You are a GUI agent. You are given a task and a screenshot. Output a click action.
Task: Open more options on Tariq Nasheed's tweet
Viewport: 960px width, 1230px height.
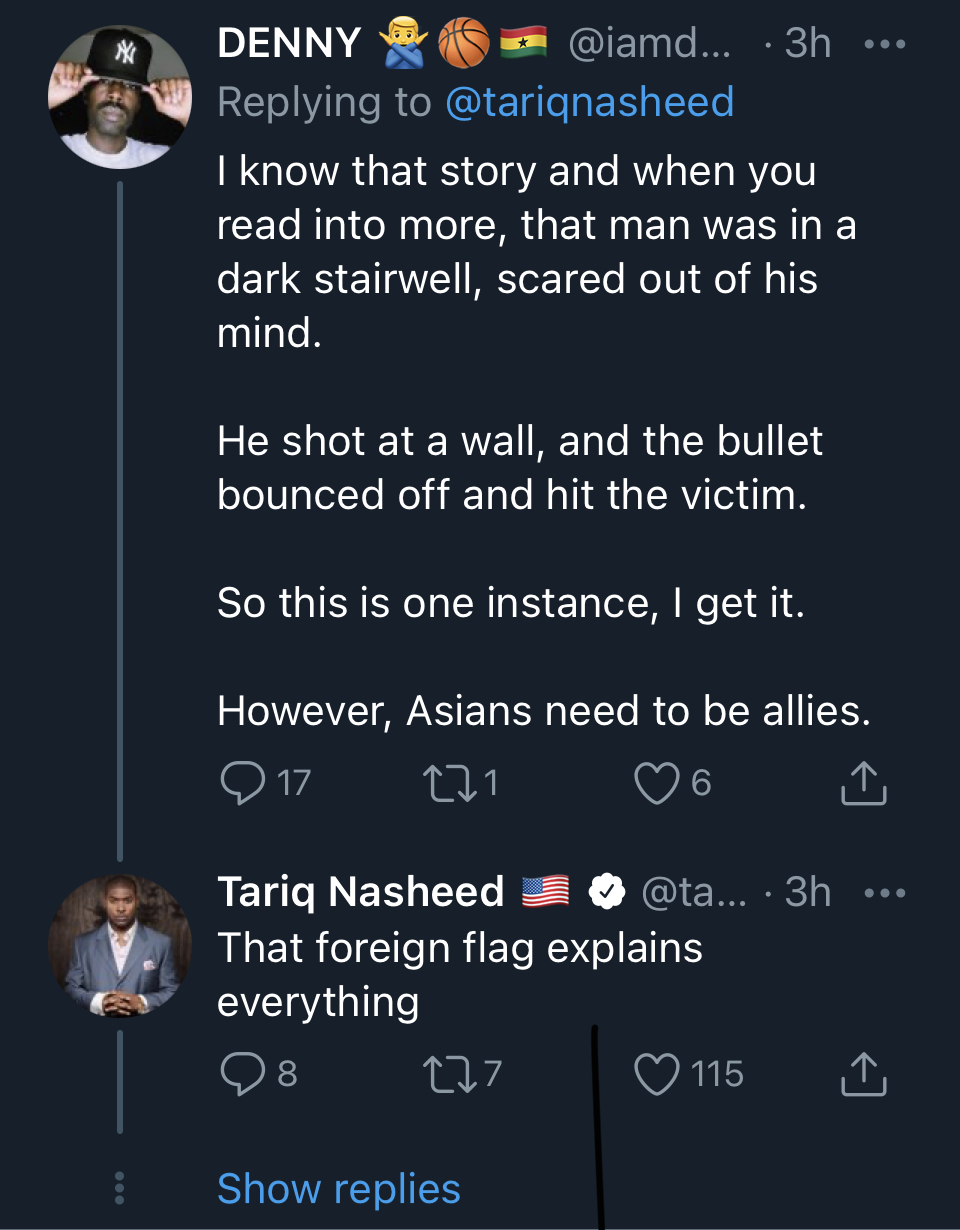[884, 892]
